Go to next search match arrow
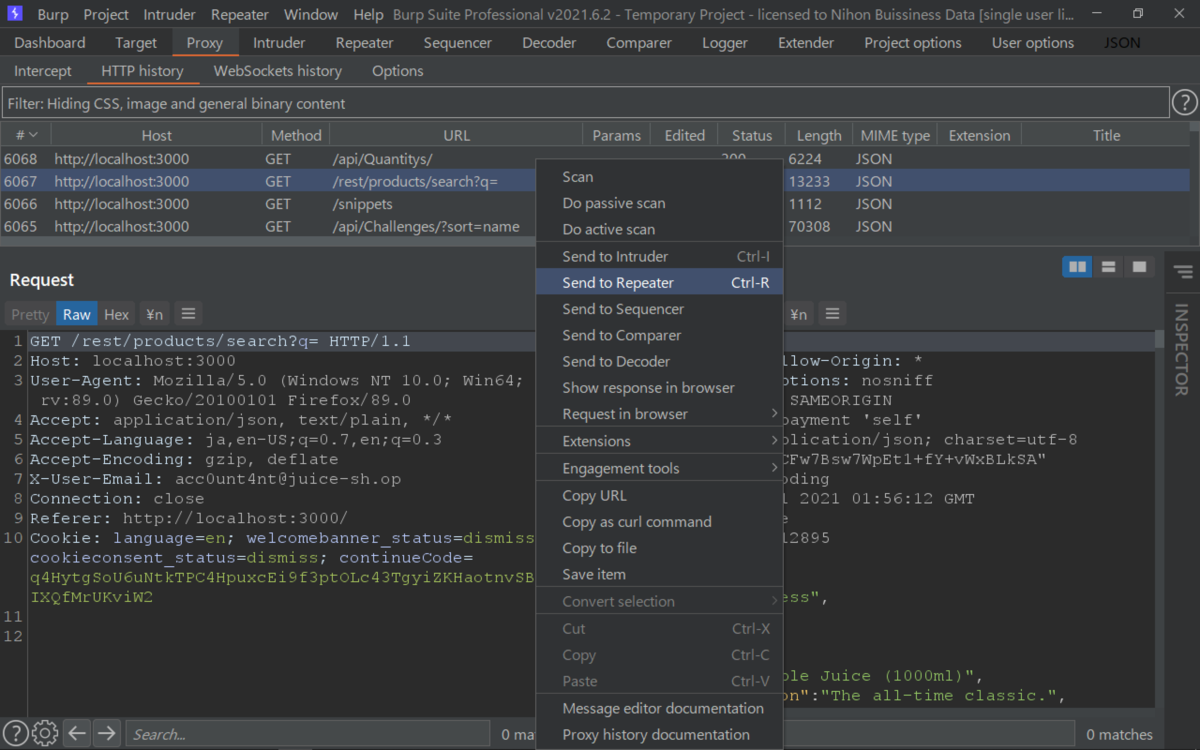This screenshot has height=750, width=1200. (x=107, y=733)
